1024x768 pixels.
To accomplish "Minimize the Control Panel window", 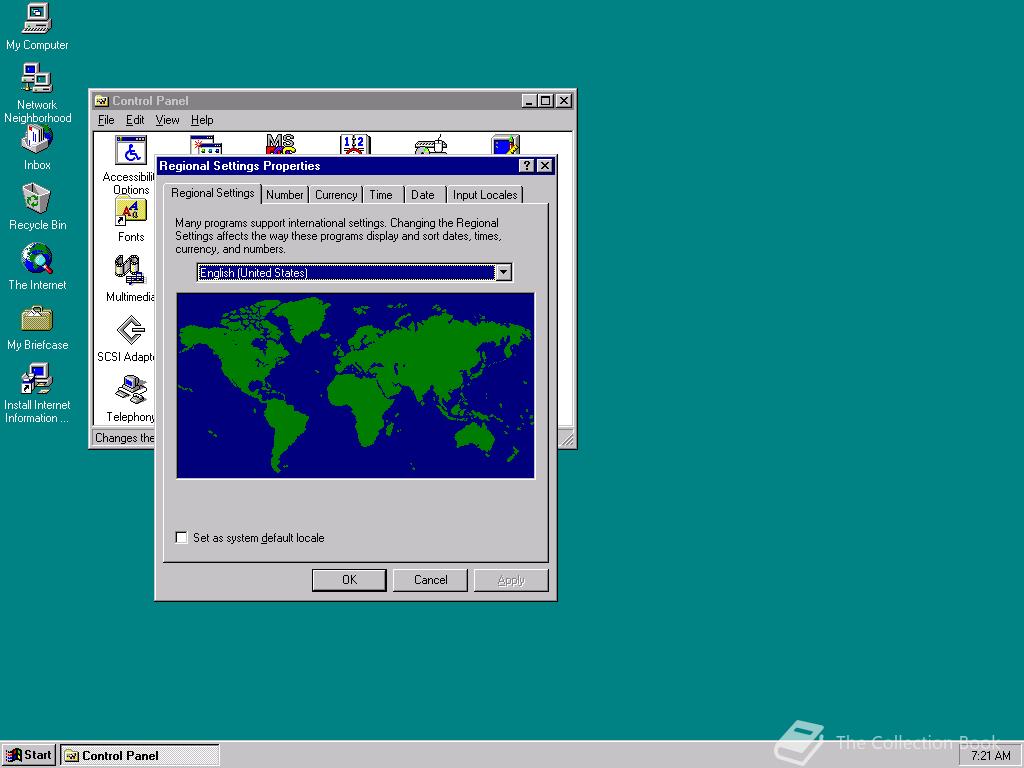I will tap(530, 101).
